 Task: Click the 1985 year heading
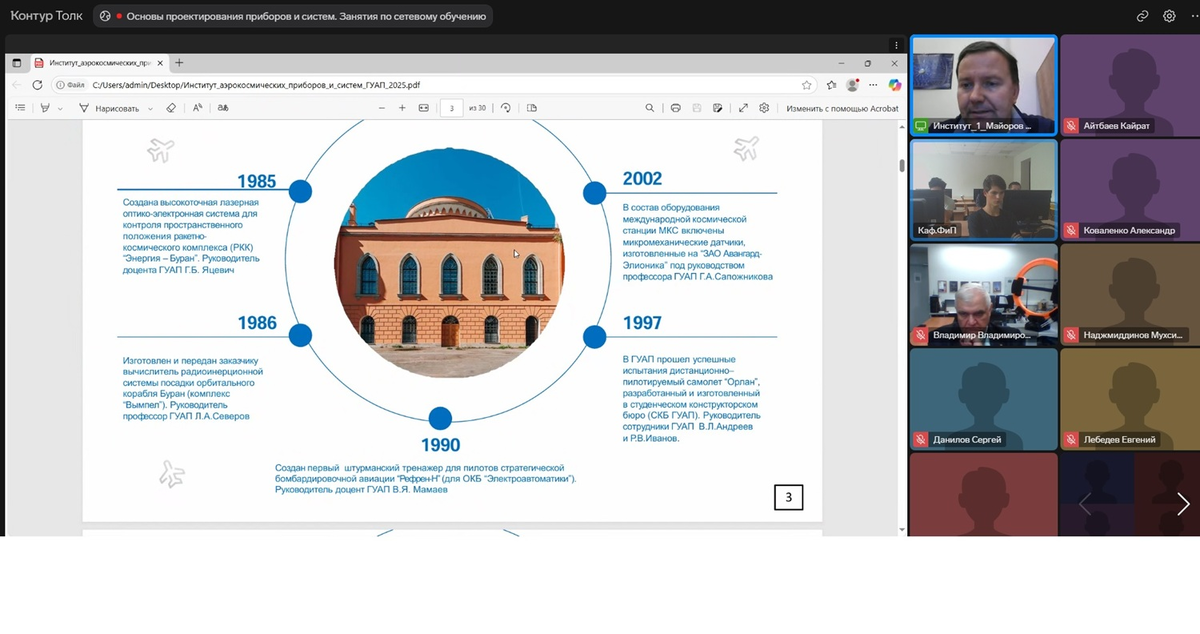click(x=256, y=181)
